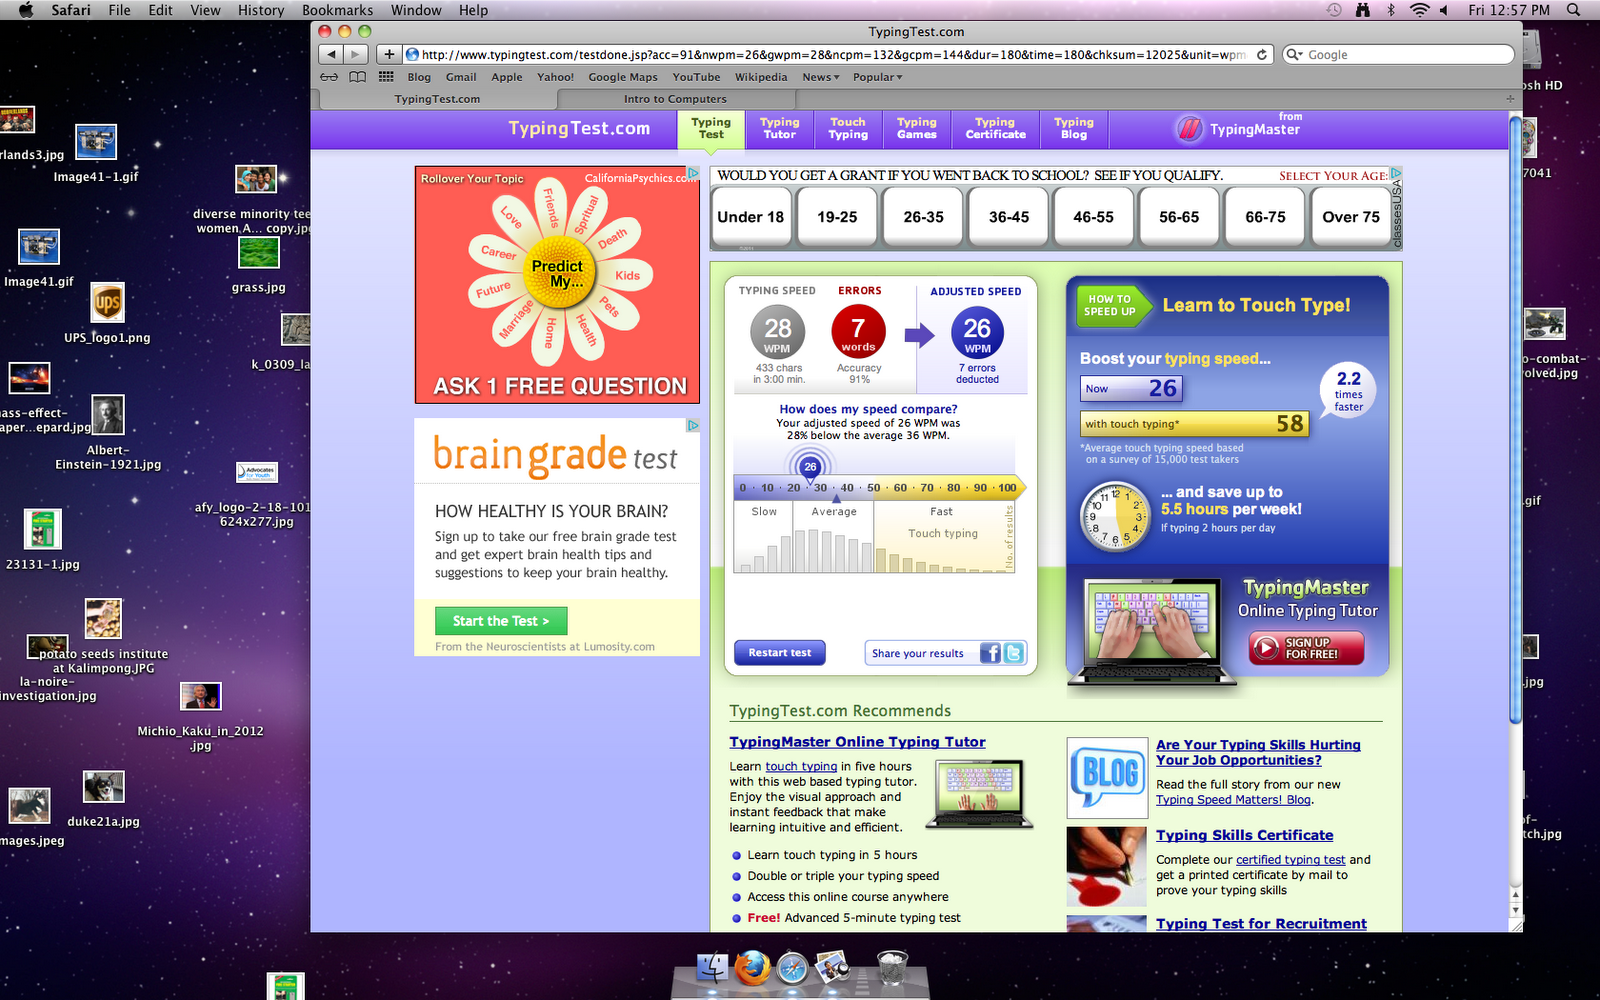
Task: Open UPS_logo1.png desktop file icon
Action: [x=108, y=301]
